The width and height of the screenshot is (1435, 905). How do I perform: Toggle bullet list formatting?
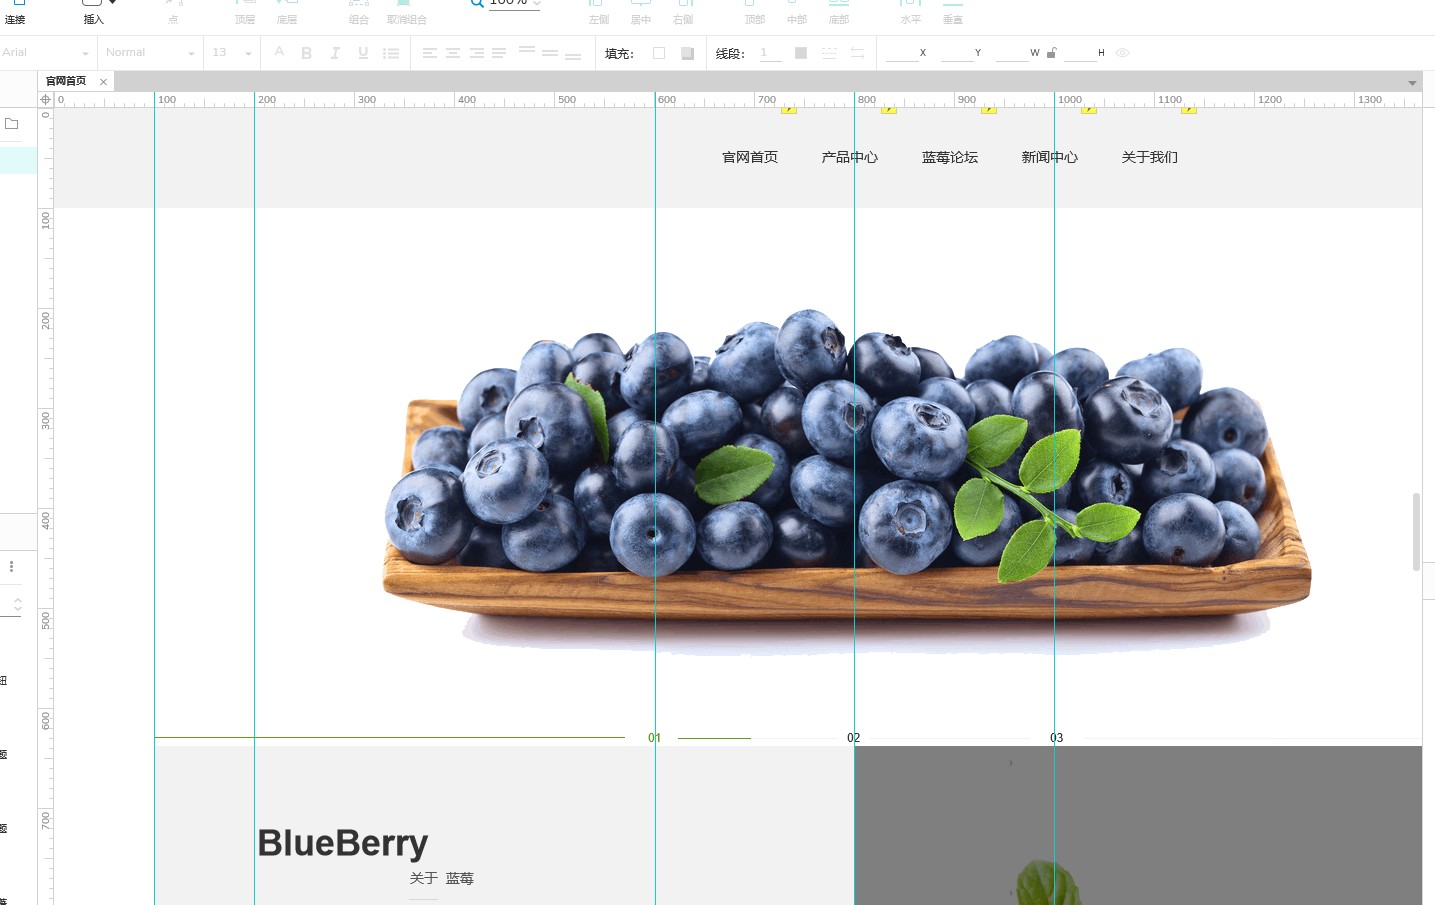tap(391, 53)
